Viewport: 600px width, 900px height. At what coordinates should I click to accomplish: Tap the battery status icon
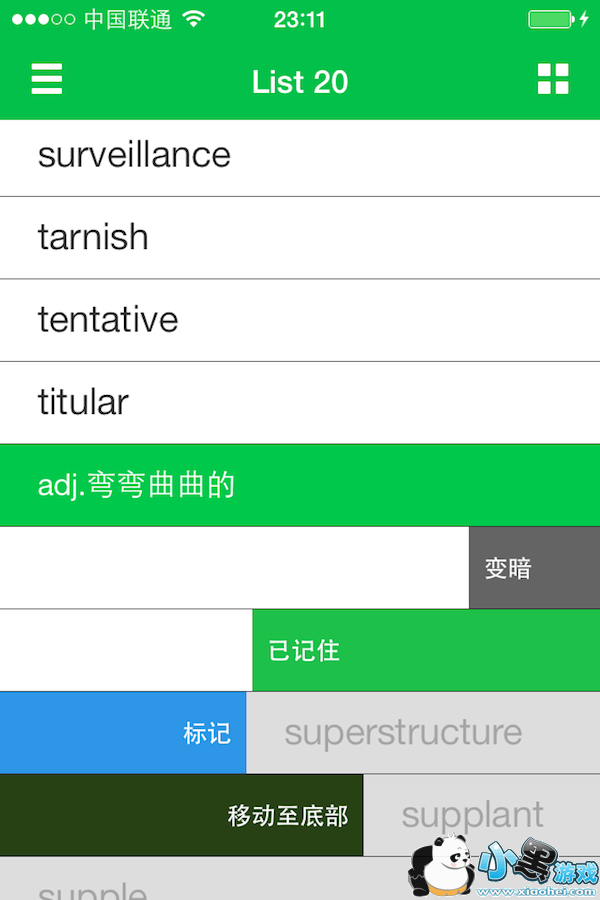coord(553,19)
